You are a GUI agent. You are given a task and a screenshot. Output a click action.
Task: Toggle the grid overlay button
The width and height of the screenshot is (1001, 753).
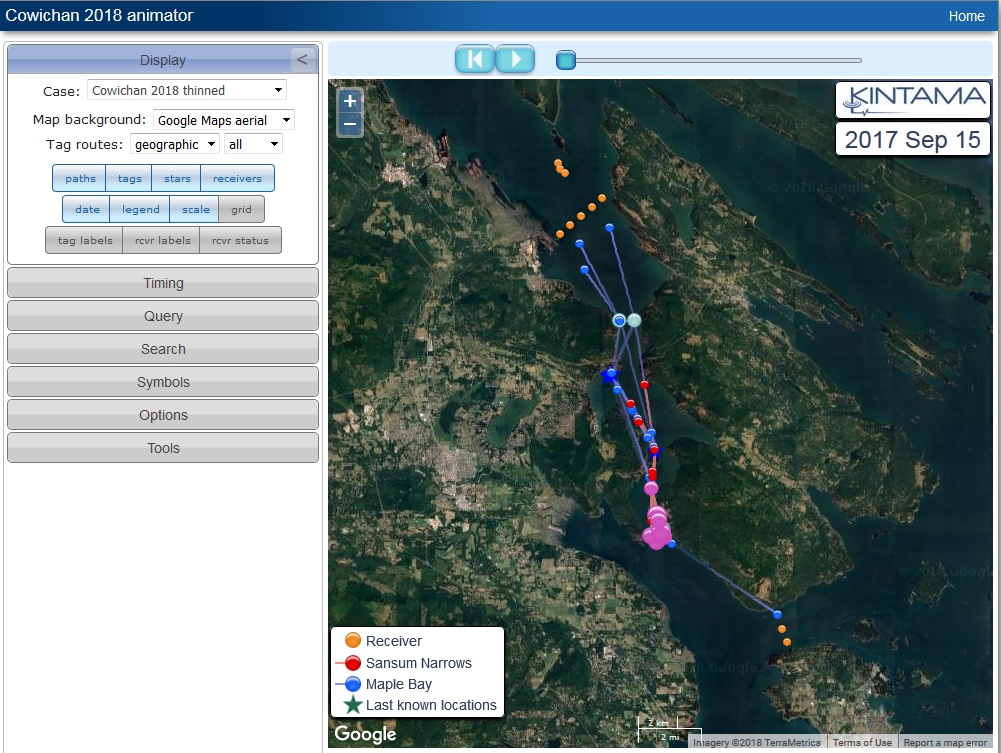coord(241,210)
